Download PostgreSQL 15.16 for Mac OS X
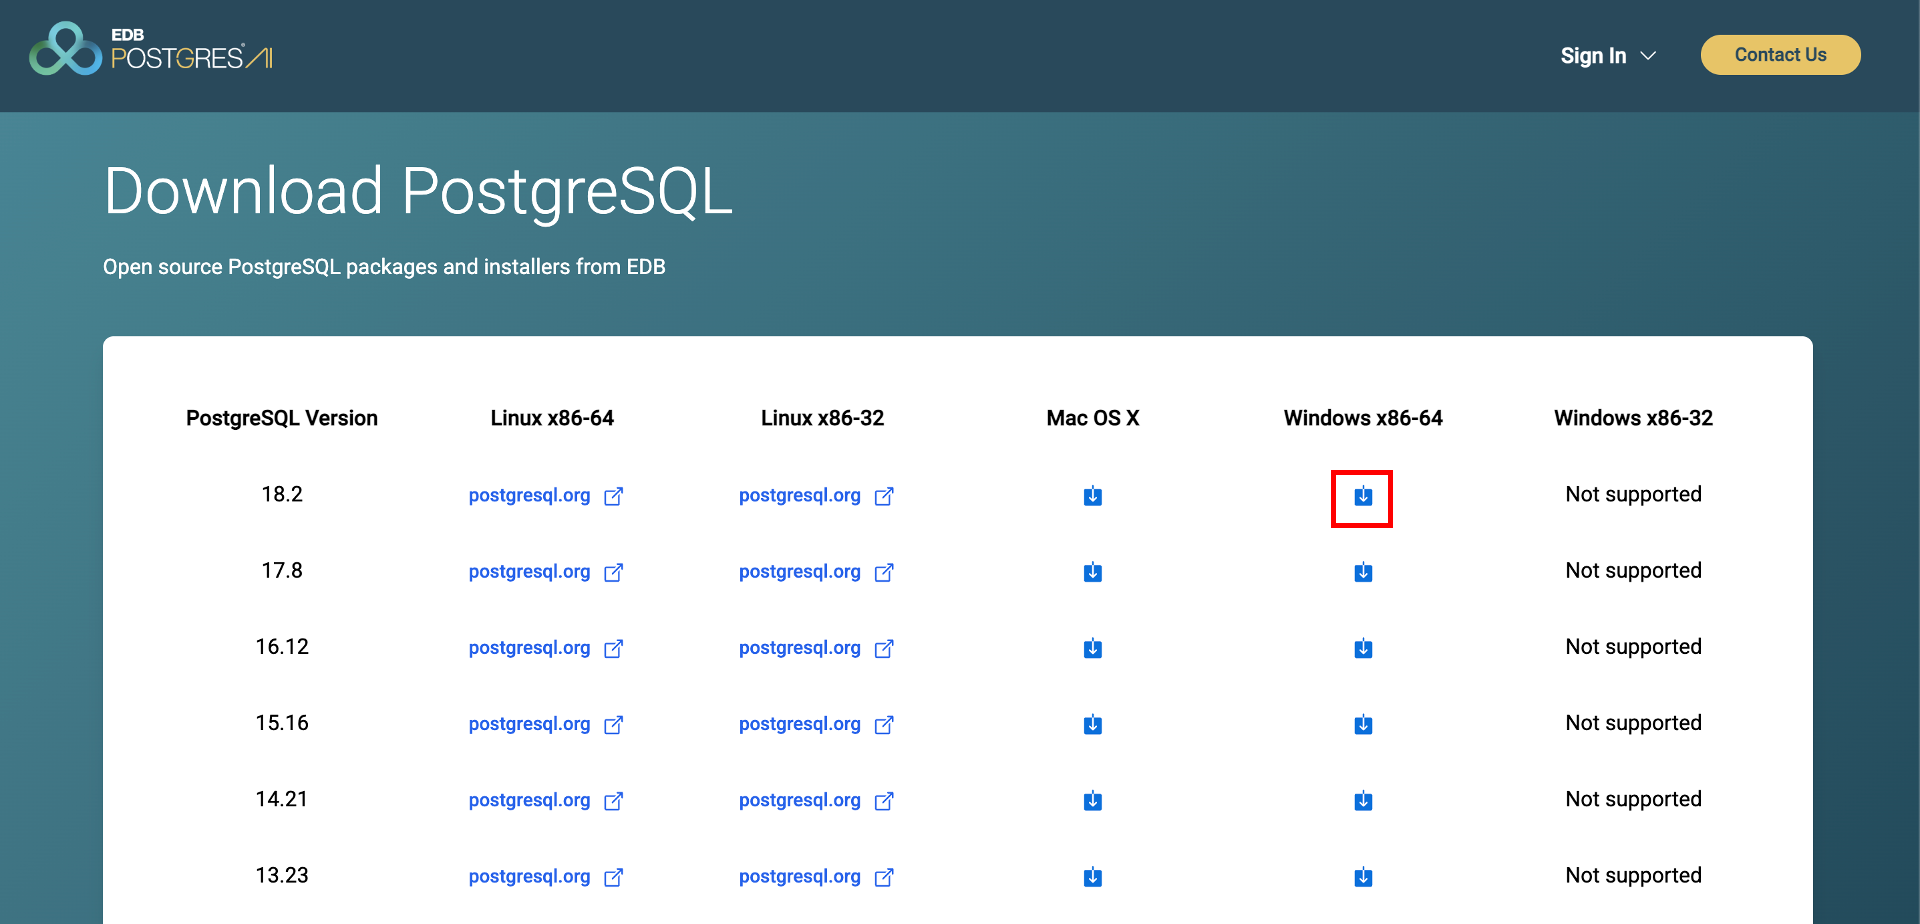 pos(1093,724)
